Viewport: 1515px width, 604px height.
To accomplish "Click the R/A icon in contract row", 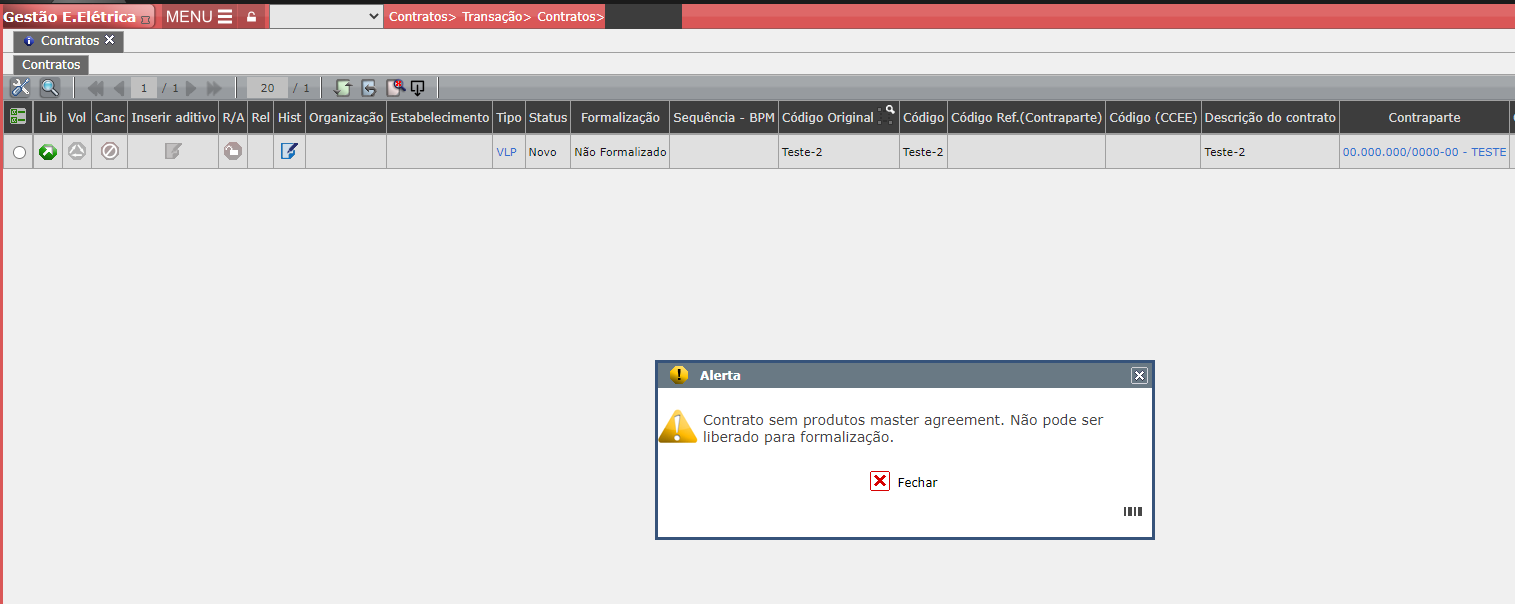I will tap(233, 152).
